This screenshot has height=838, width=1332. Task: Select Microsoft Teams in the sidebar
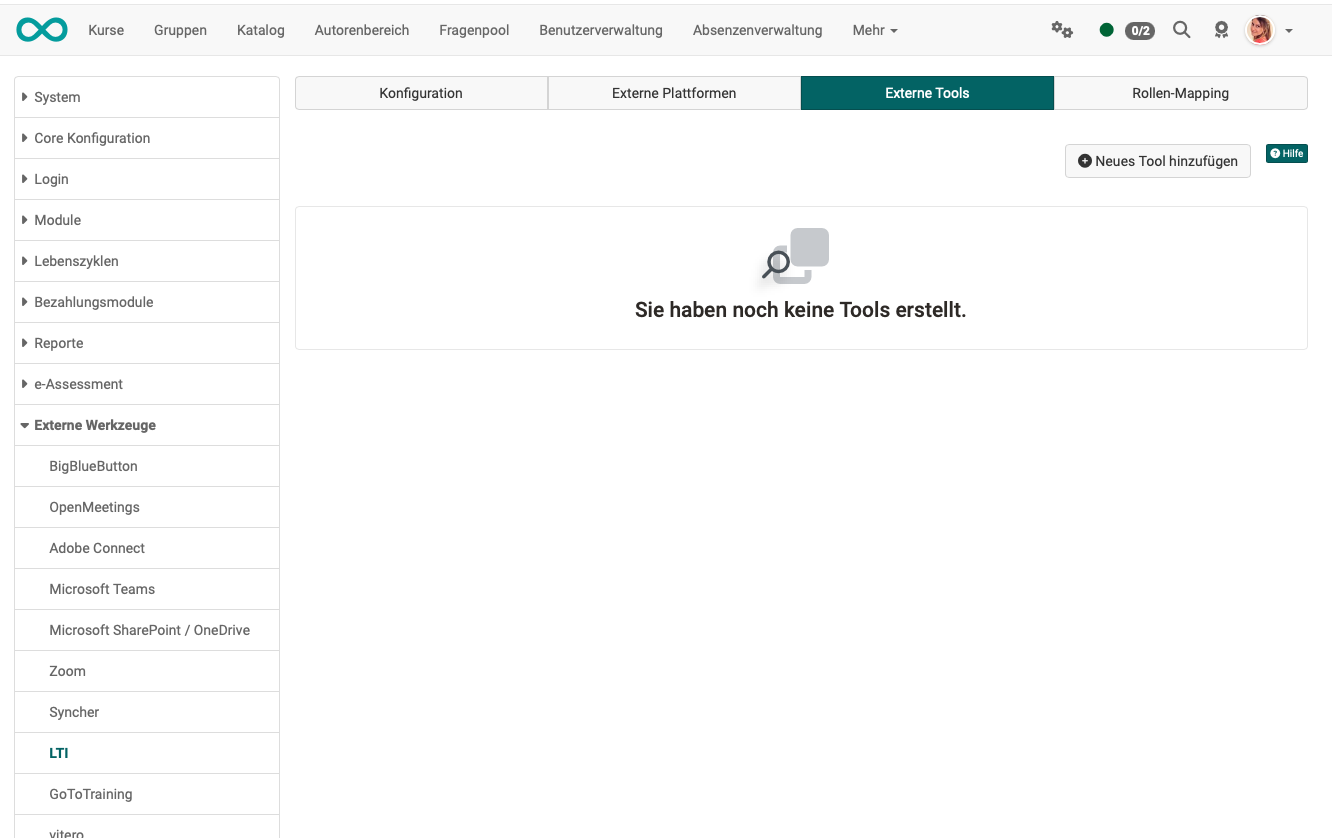102,589
